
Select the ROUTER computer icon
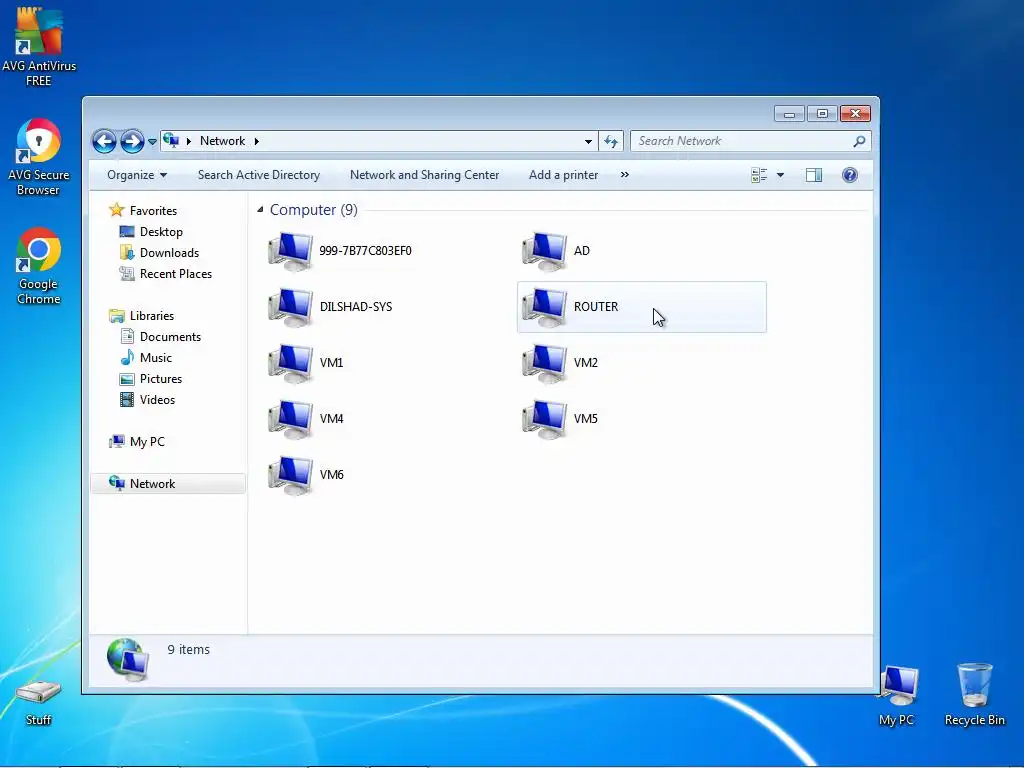click(x=545, y=307)
